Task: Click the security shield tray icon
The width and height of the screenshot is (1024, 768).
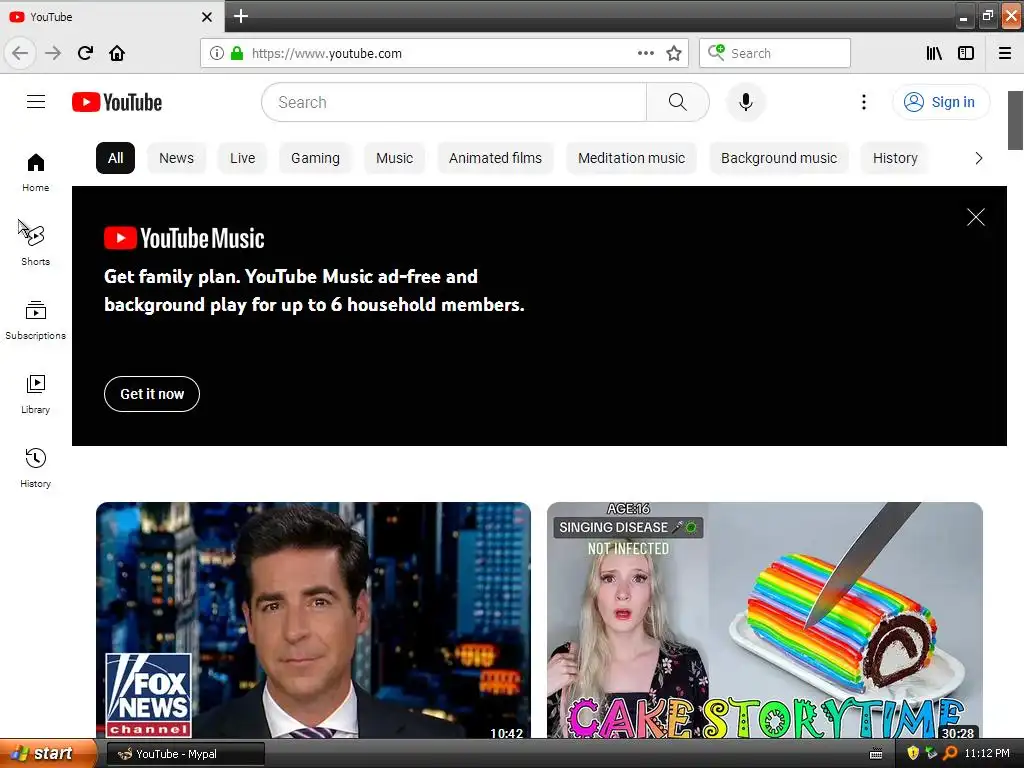Action: pyautogui.click(x=913, y=753)
